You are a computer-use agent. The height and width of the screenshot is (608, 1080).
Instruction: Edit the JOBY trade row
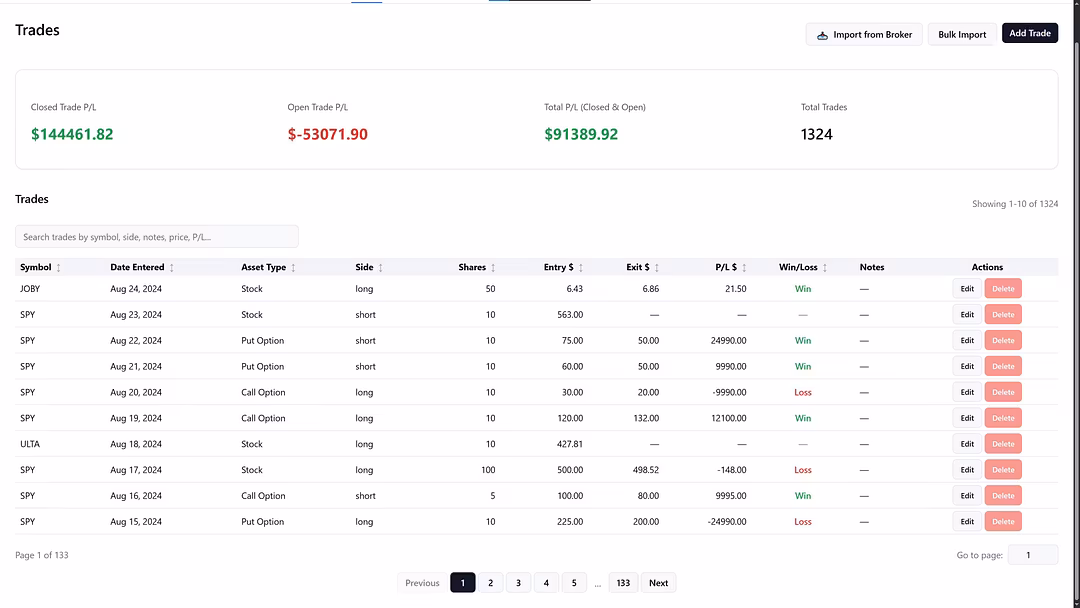(x=967, y=289)
